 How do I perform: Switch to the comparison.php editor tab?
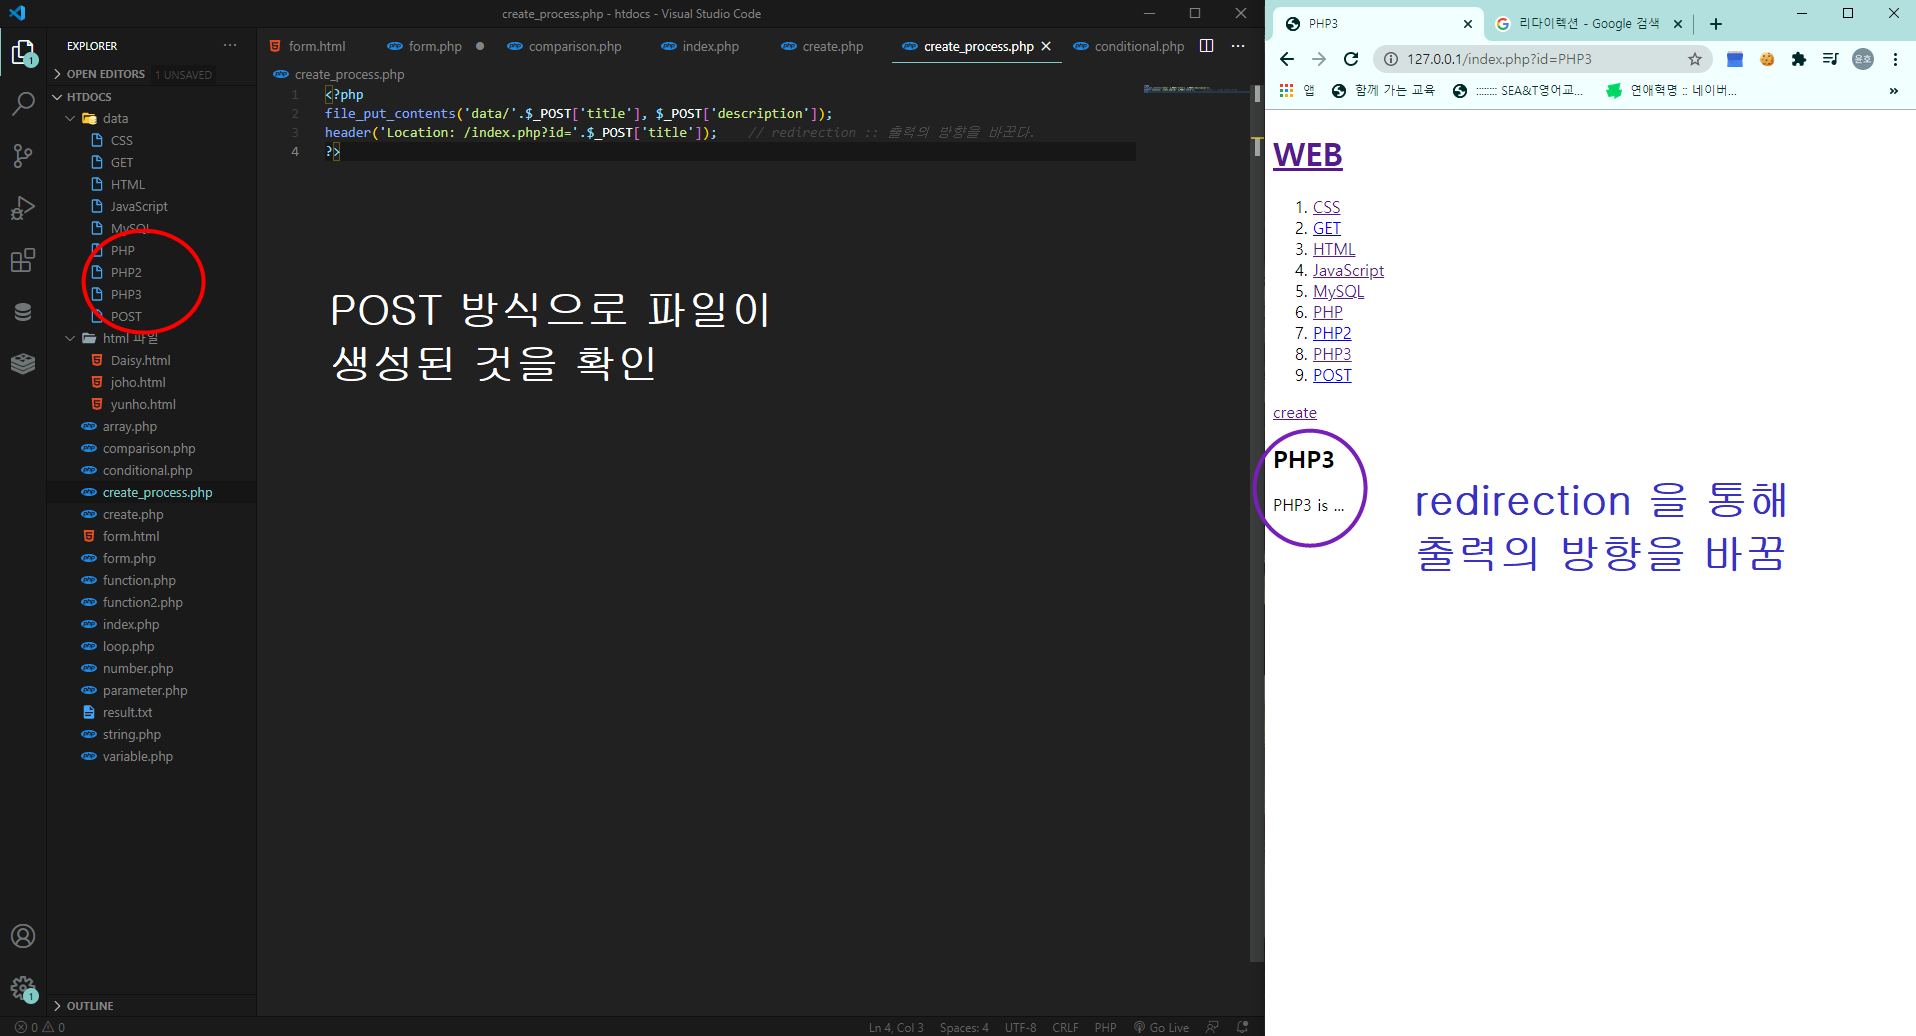point(573,46)
